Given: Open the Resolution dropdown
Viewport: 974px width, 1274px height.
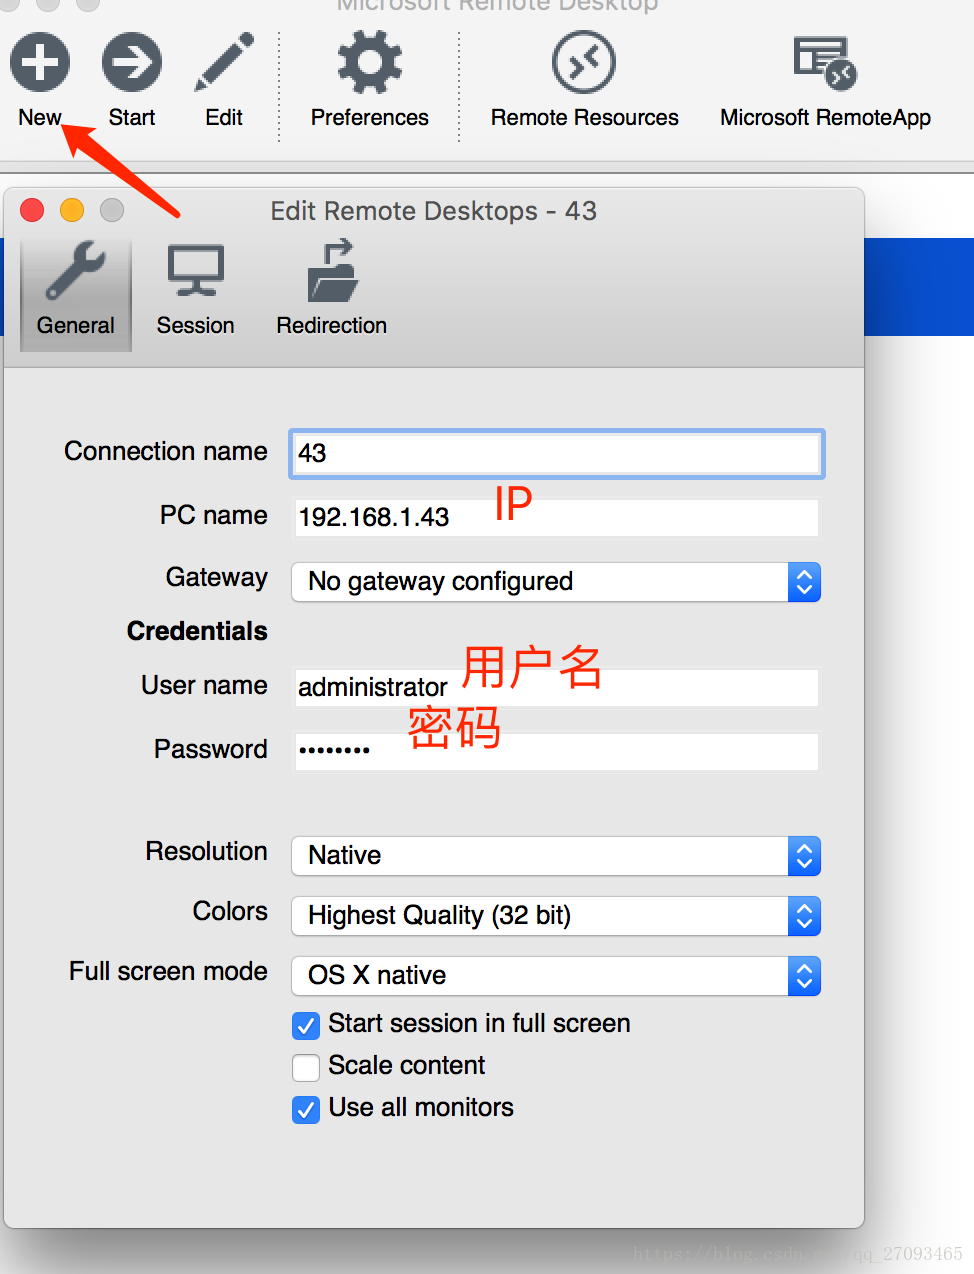Looking at the screenshot, I should (556, 856).
